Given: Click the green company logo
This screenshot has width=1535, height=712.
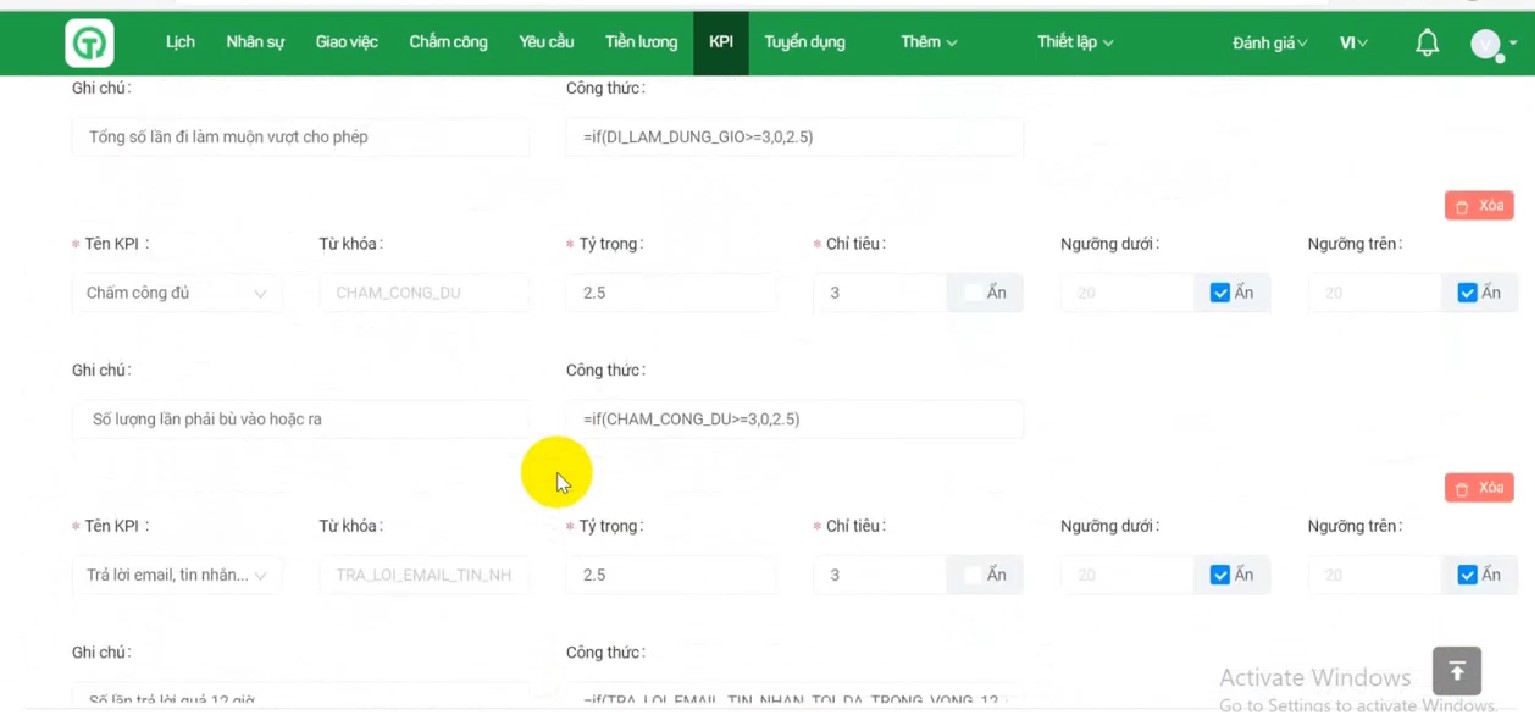Looking at the screenshot, I should coord(89,43).
